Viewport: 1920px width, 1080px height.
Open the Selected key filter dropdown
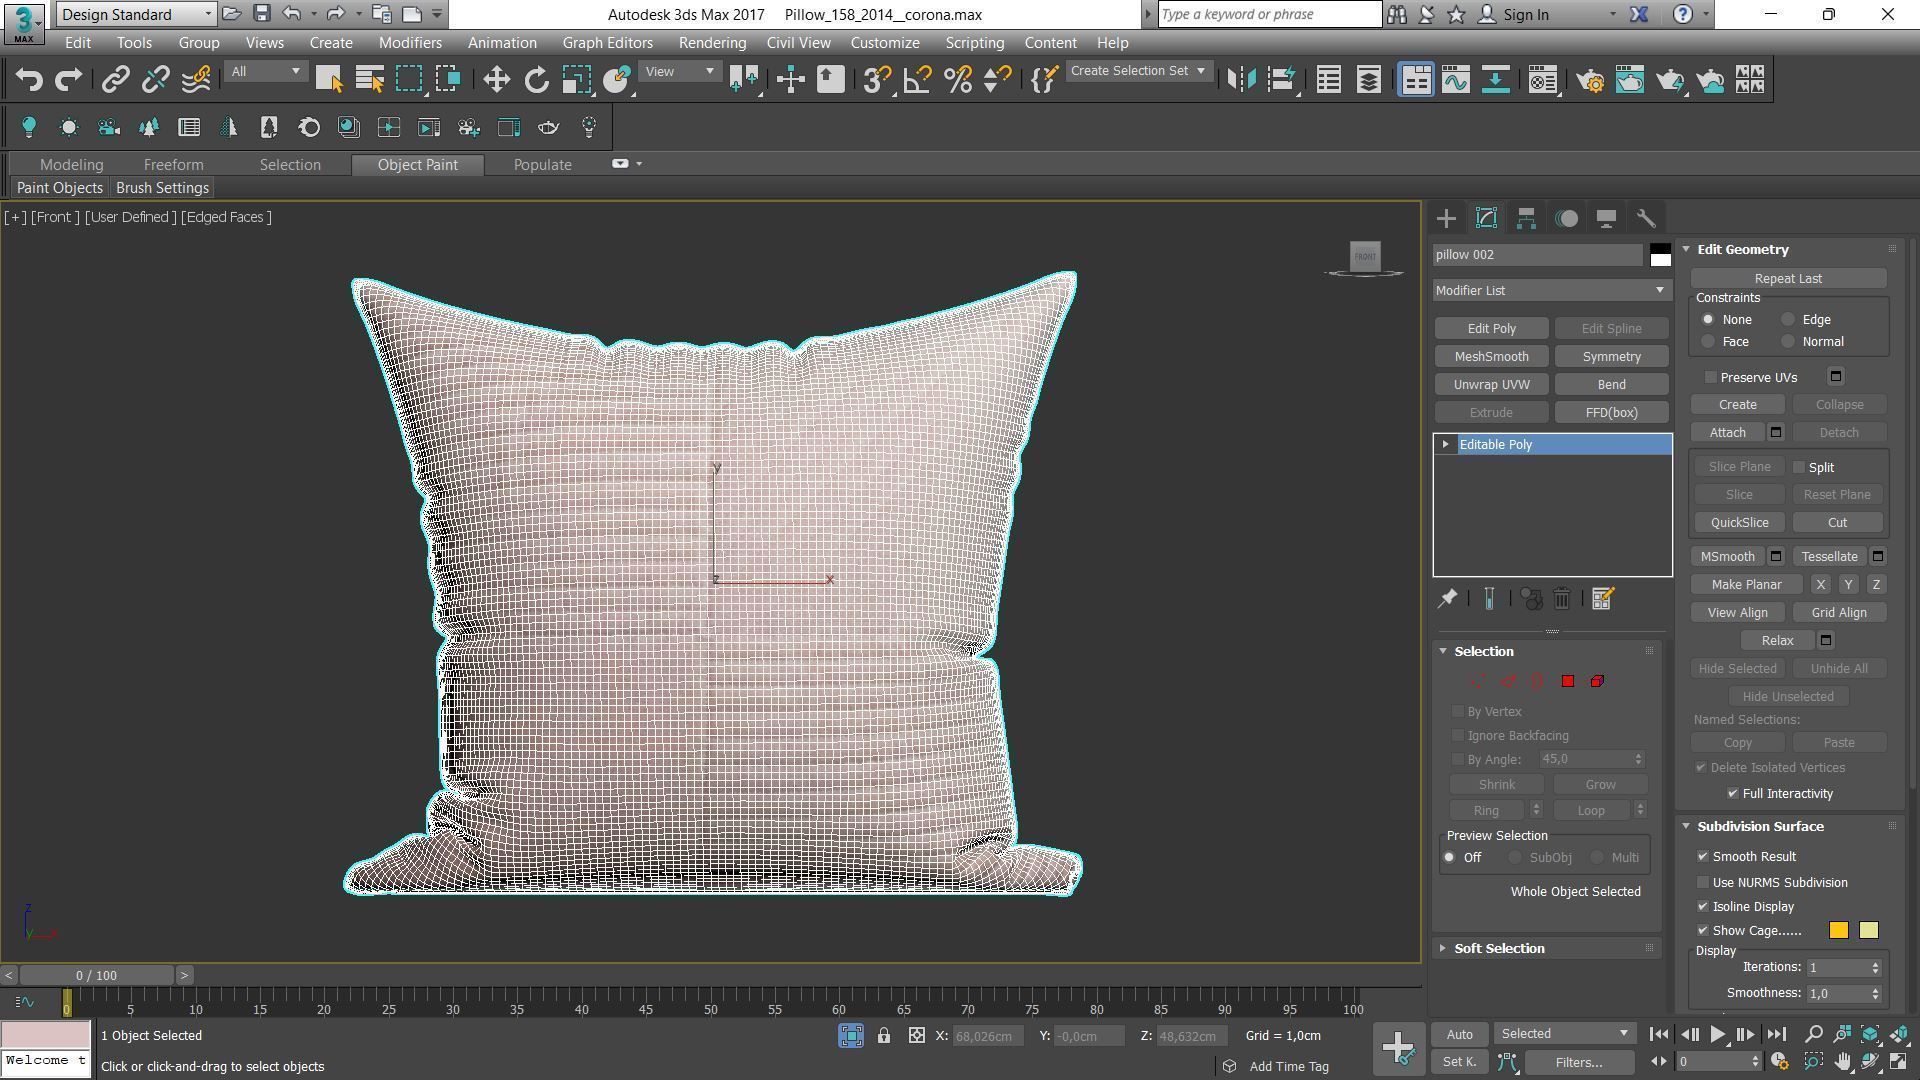pos(1565,1034)
